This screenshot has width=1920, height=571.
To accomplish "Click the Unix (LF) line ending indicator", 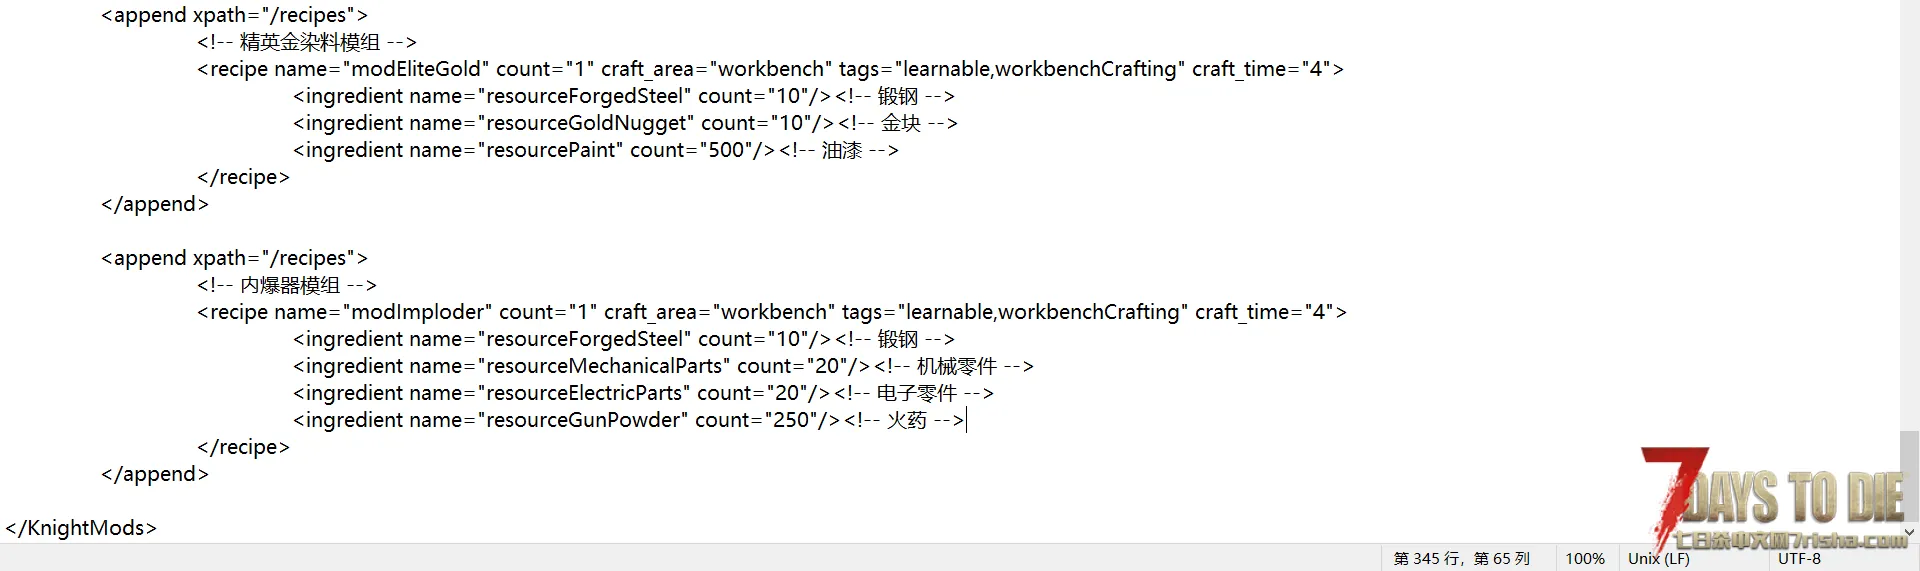I will pyautogui.click(x=1658, y=558).
